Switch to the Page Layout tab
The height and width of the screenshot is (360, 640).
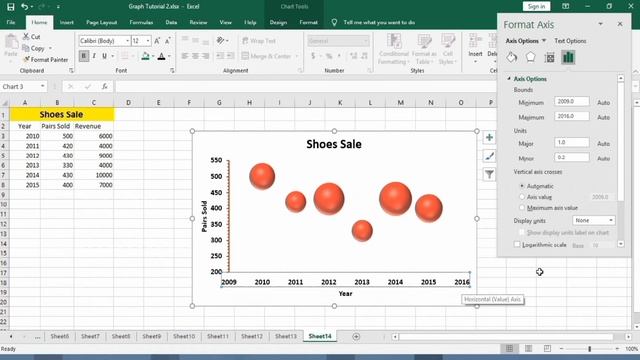point(102,22)
